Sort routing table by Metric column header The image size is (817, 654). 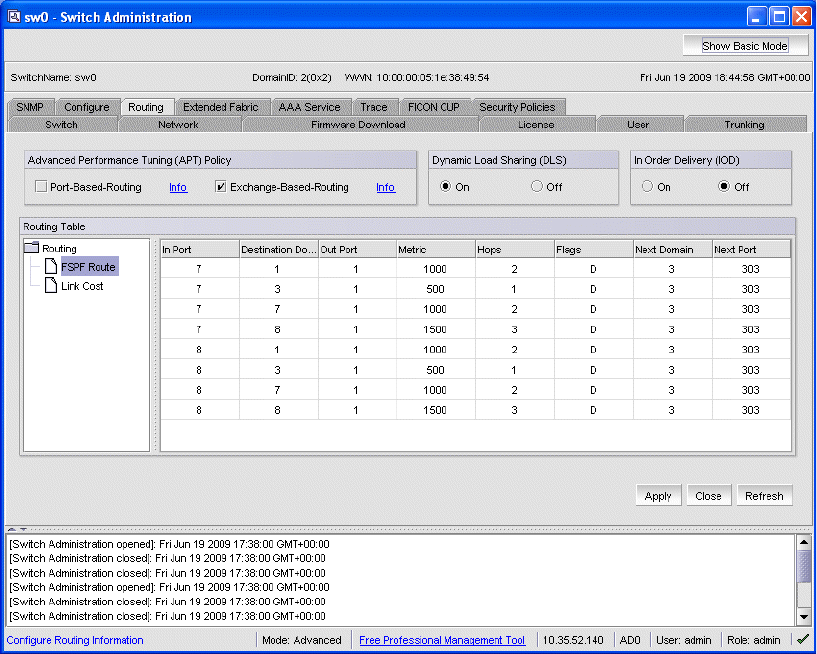[x=435, y=249]
